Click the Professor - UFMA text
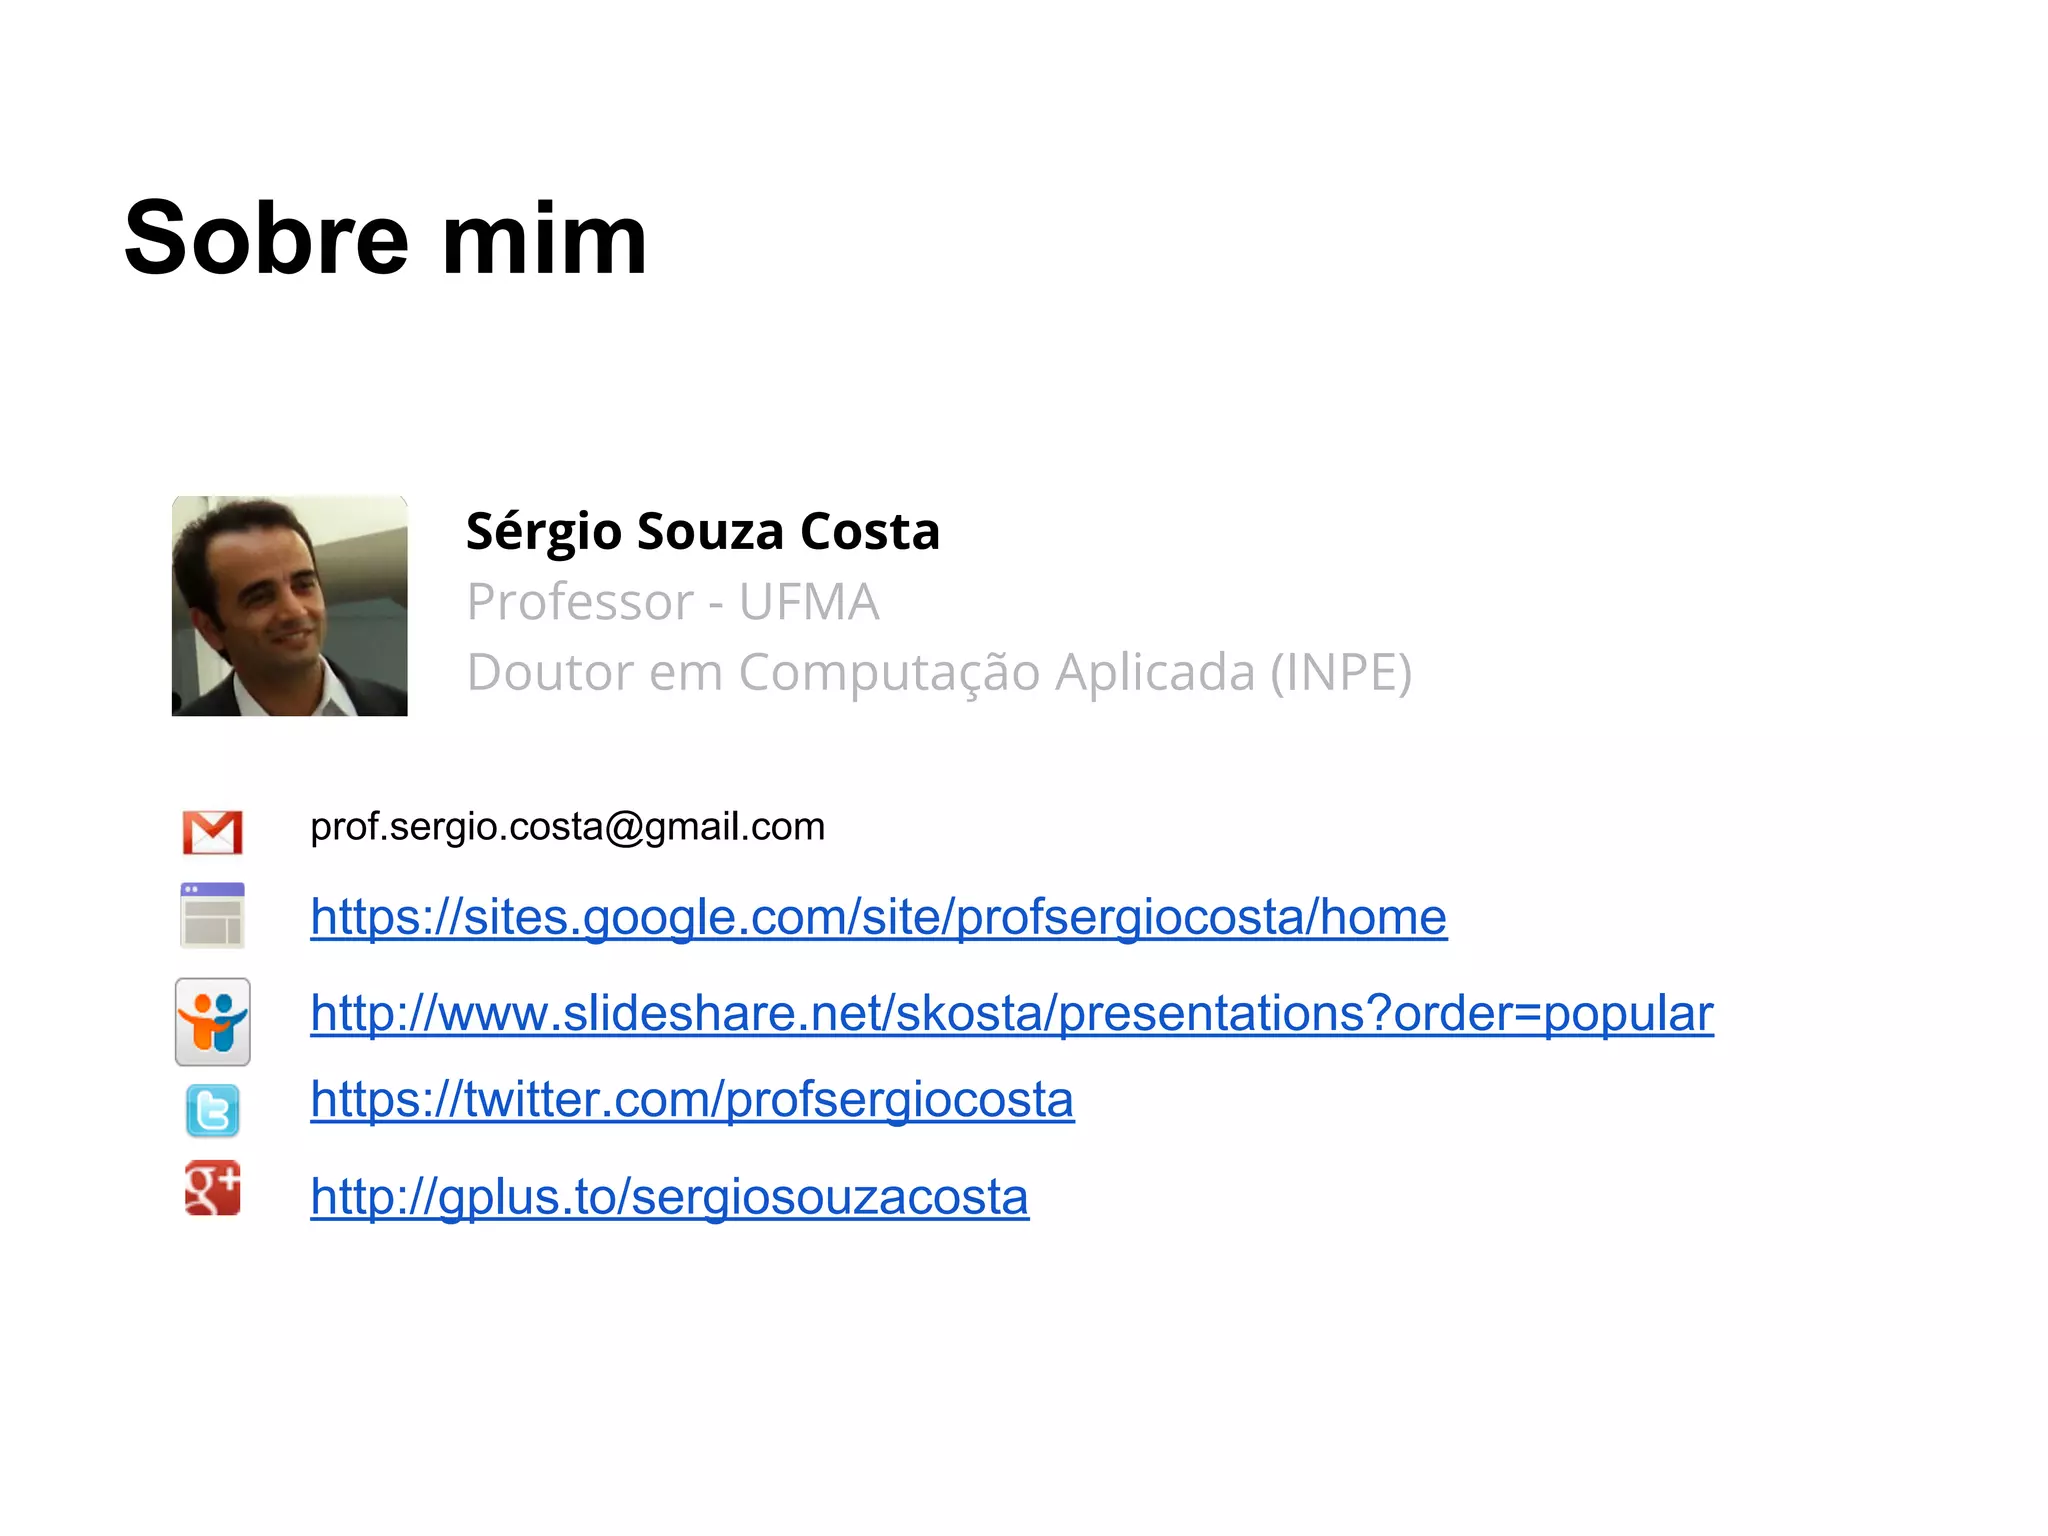2048x1536 pixels. click(673, 602)
